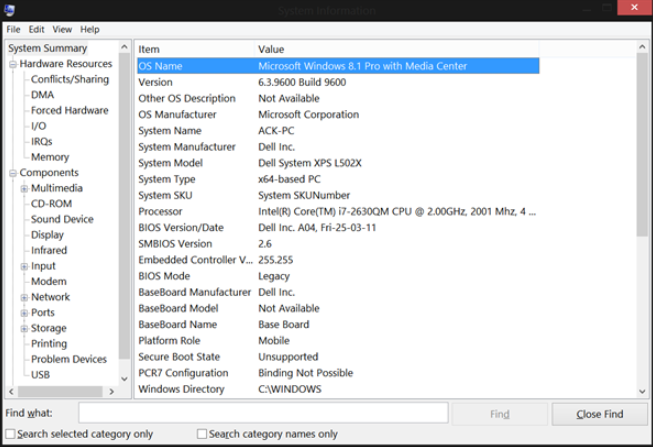Select the PCR7 Configuration row
653x447 pixels.
click(x=338, y=373)
